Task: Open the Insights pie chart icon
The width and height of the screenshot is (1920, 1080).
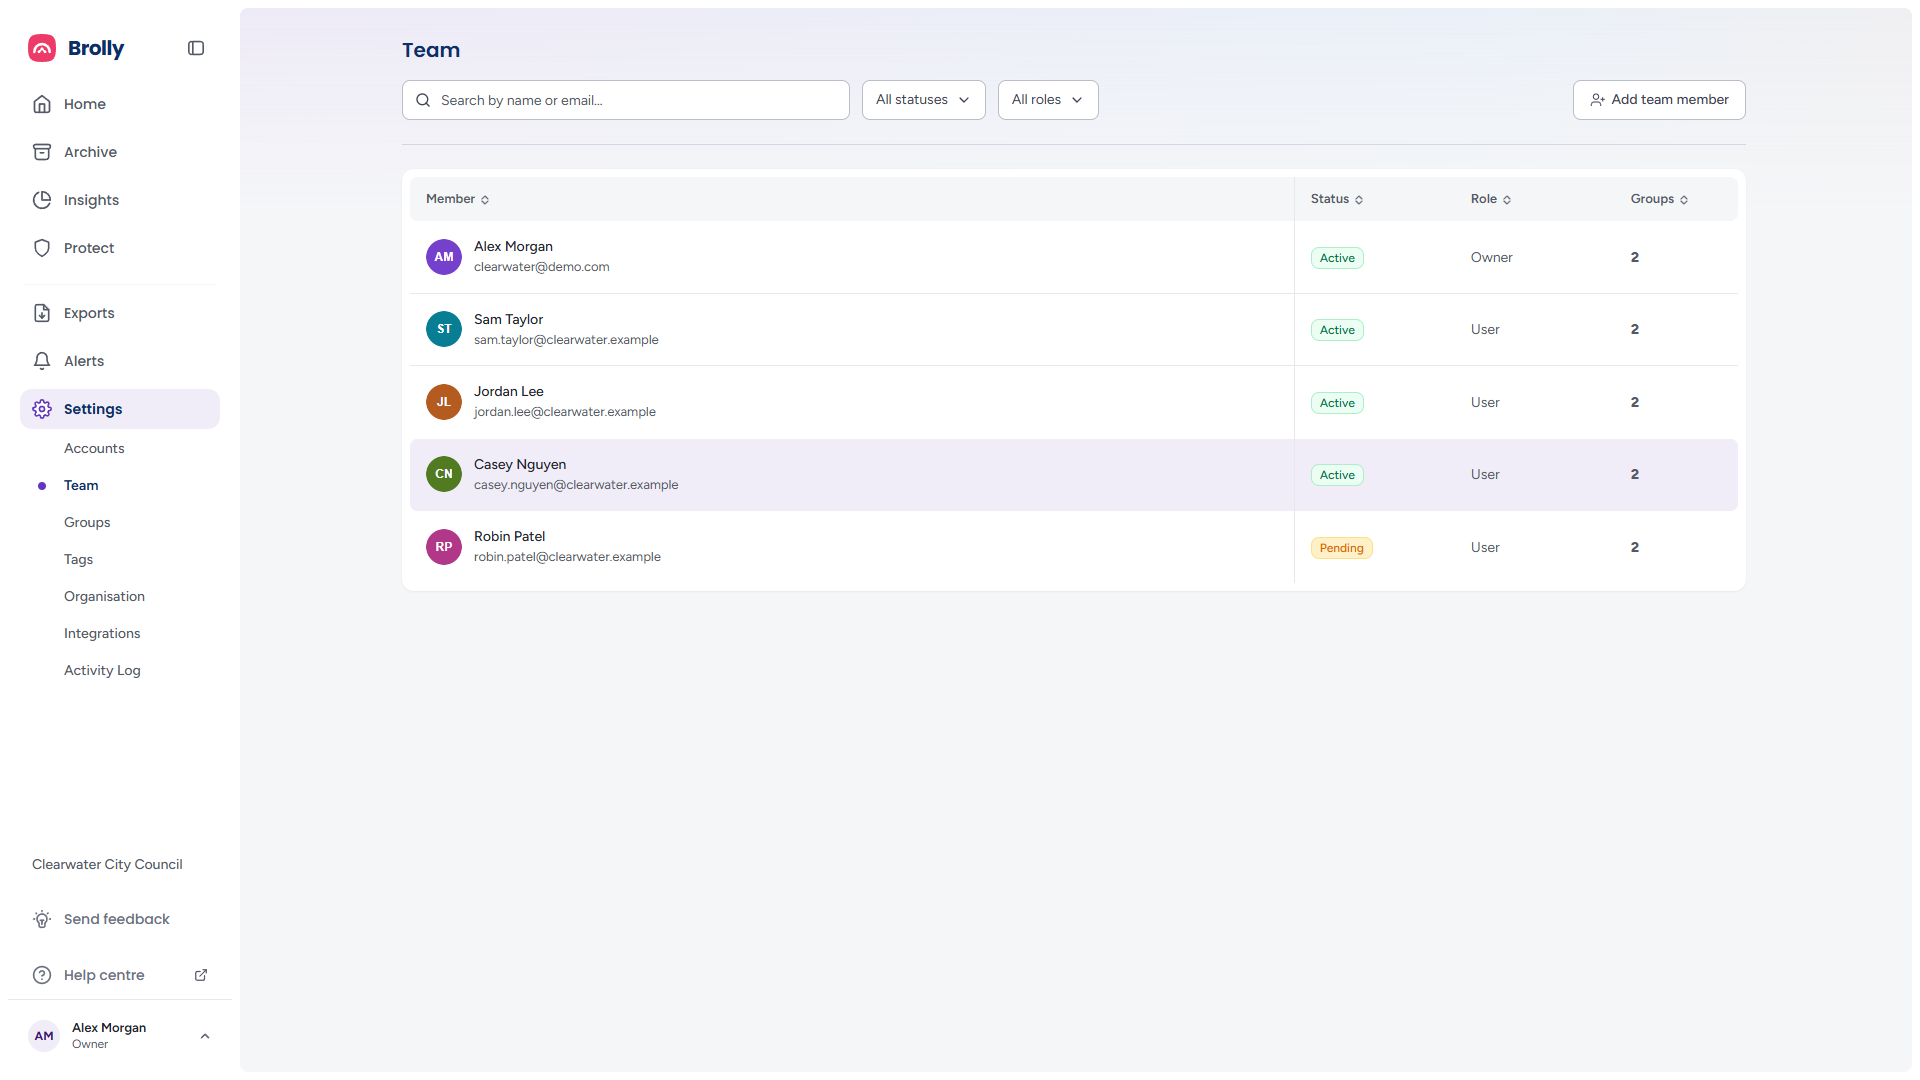Action: click(42, 200)
